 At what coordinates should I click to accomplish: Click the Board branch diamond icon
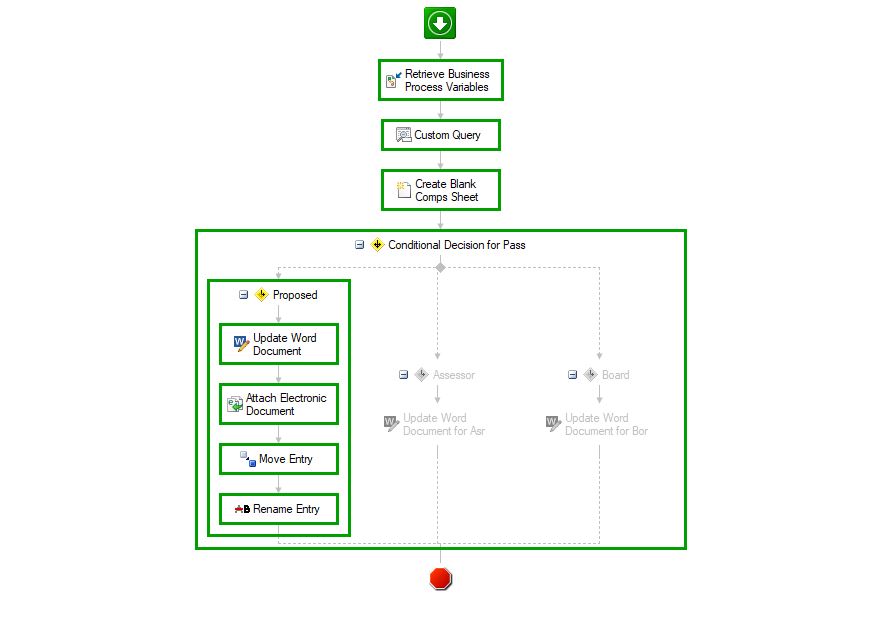click(590, 375)
